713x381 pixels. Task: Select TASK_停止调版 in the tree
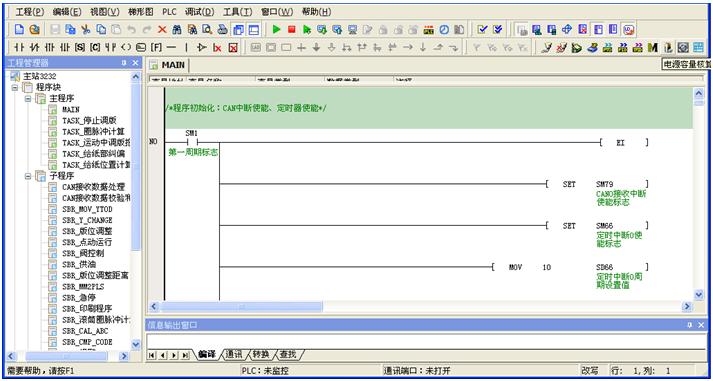[x=89, y=120]
